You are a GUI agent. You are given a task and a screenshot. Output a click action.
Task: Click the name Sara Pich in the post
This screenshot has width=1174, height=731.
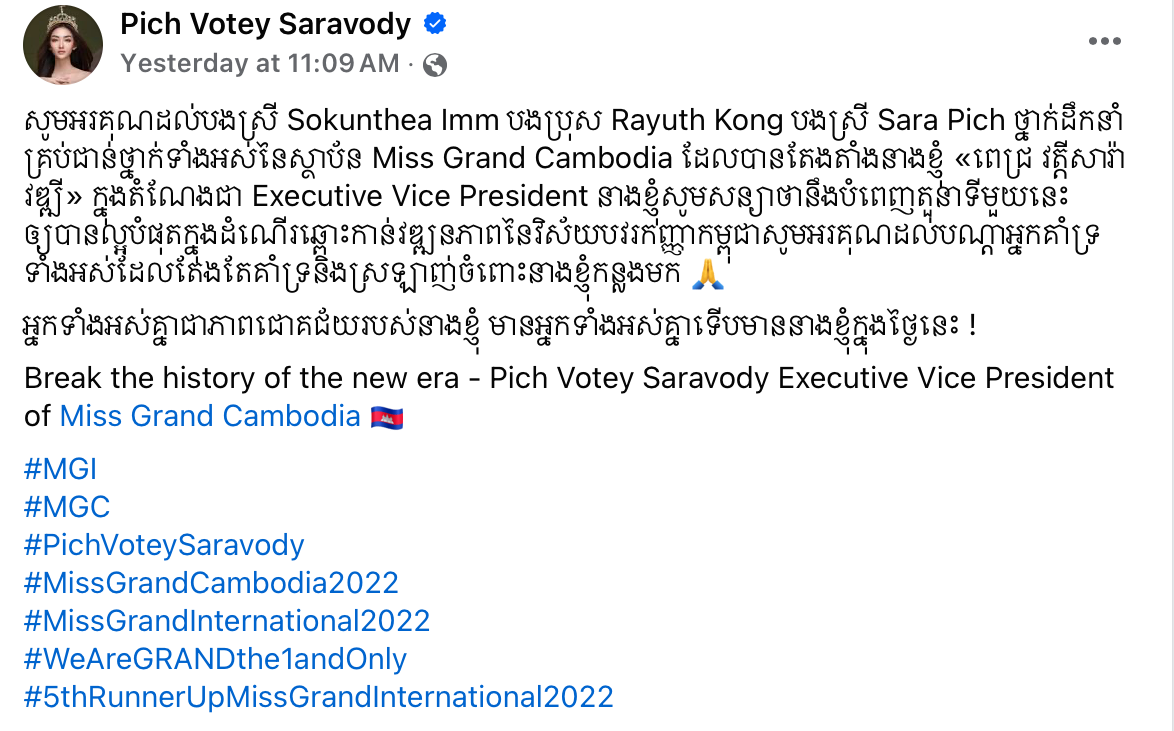click(942, 120)
